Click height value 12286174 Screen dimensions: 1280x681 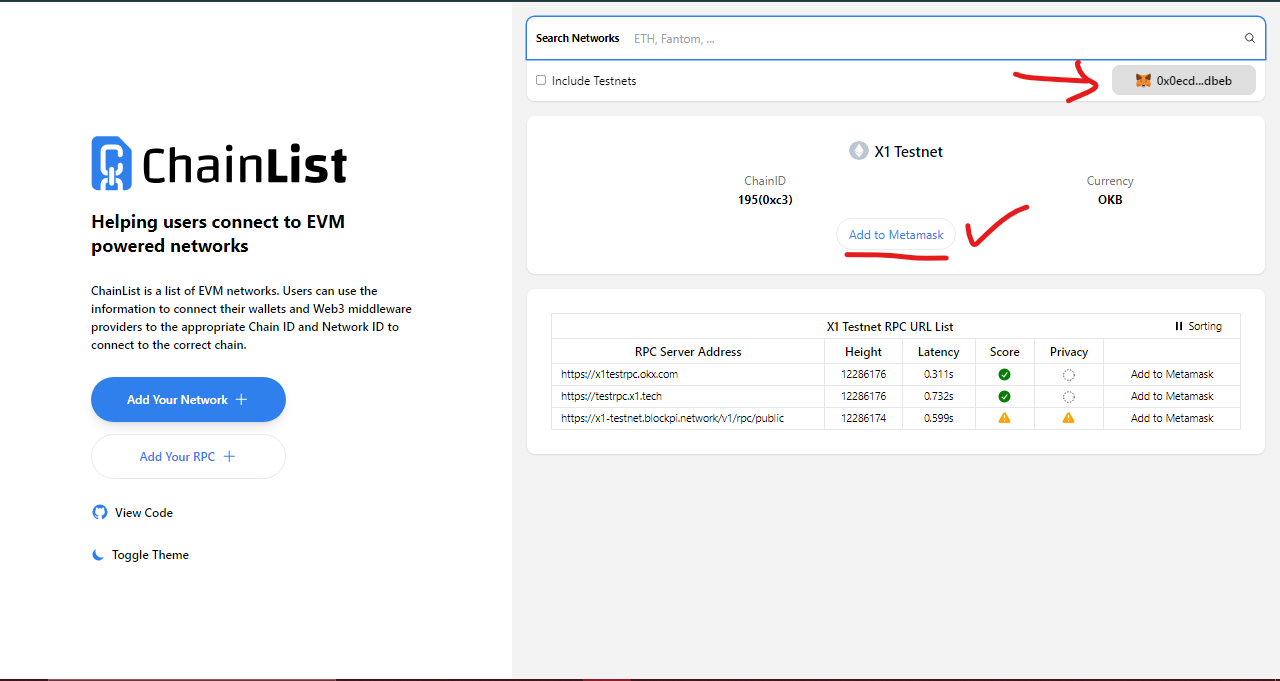[863, 418]
